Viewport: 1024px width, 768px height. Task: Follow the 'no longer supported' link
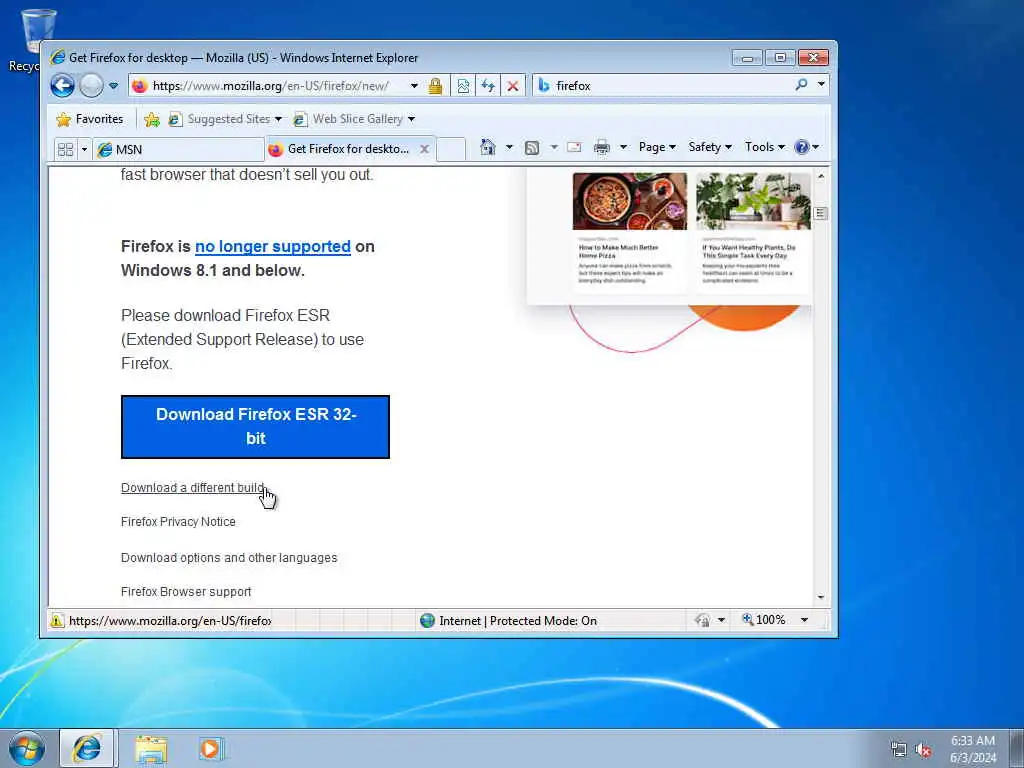(273, 246)
